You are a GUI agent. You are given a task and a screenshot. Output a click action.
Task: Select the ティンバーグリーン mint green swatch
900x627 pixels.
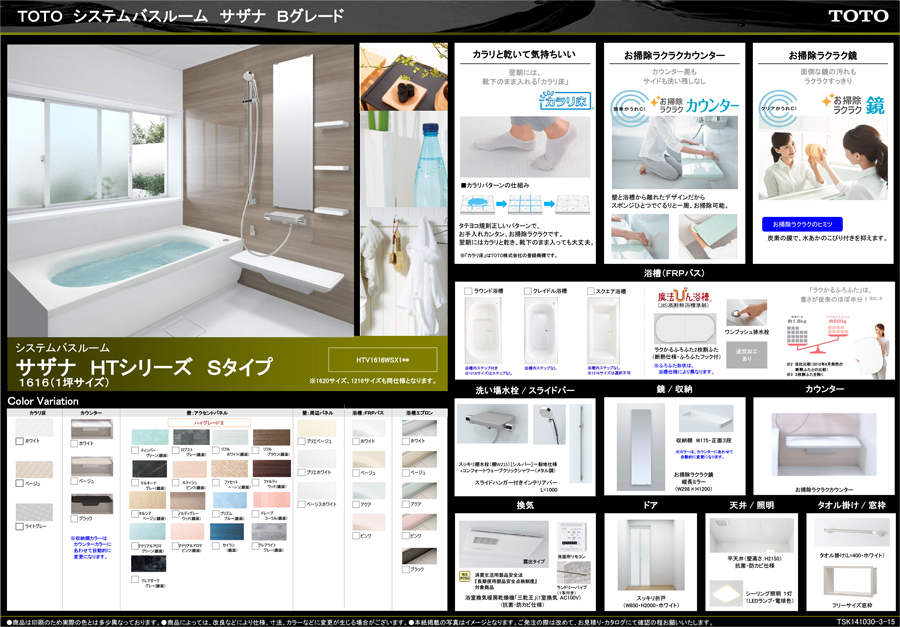(150, 437)
